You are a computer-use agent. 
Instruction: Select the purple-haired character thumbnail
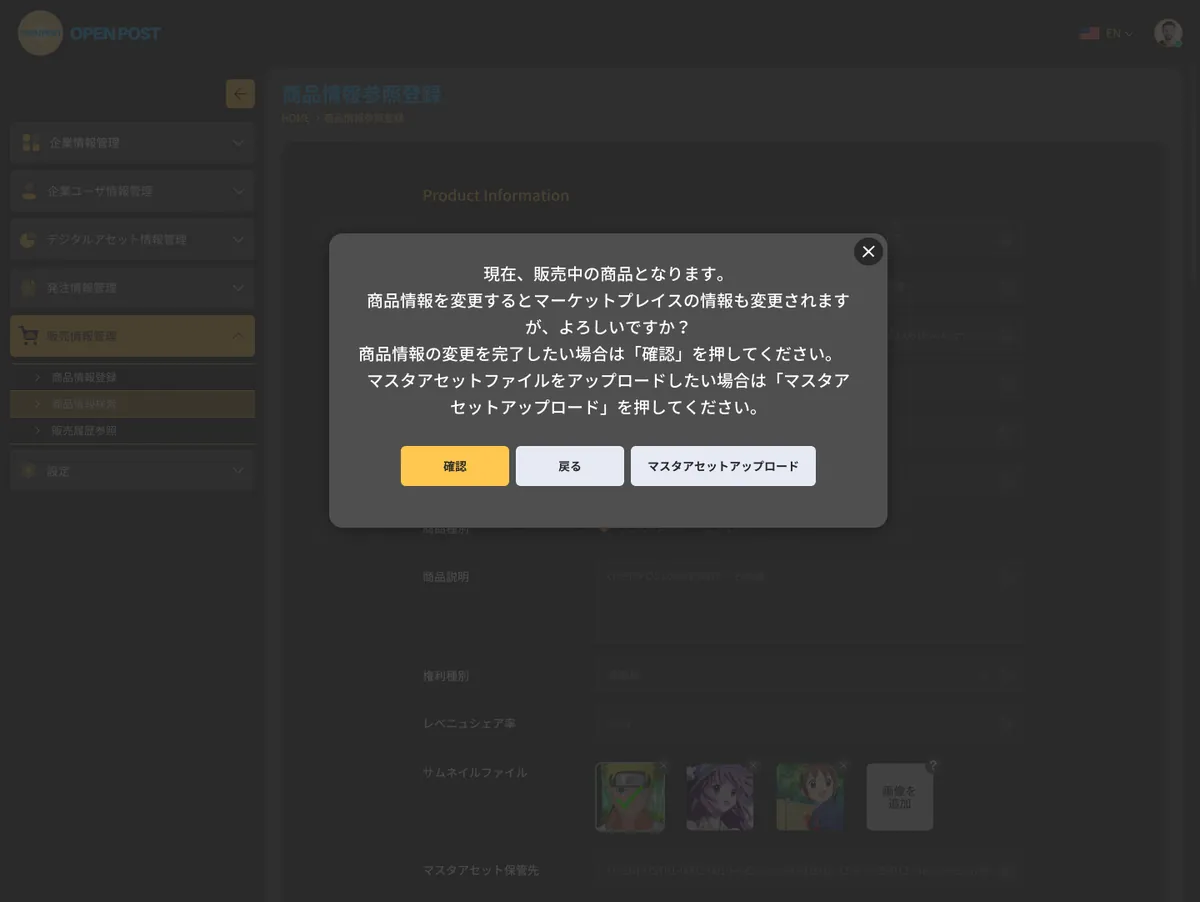pos(720,797)
